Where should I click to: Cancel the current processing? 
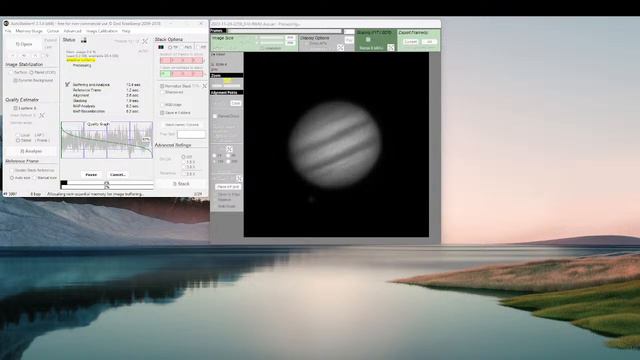[x=118, y=175]
